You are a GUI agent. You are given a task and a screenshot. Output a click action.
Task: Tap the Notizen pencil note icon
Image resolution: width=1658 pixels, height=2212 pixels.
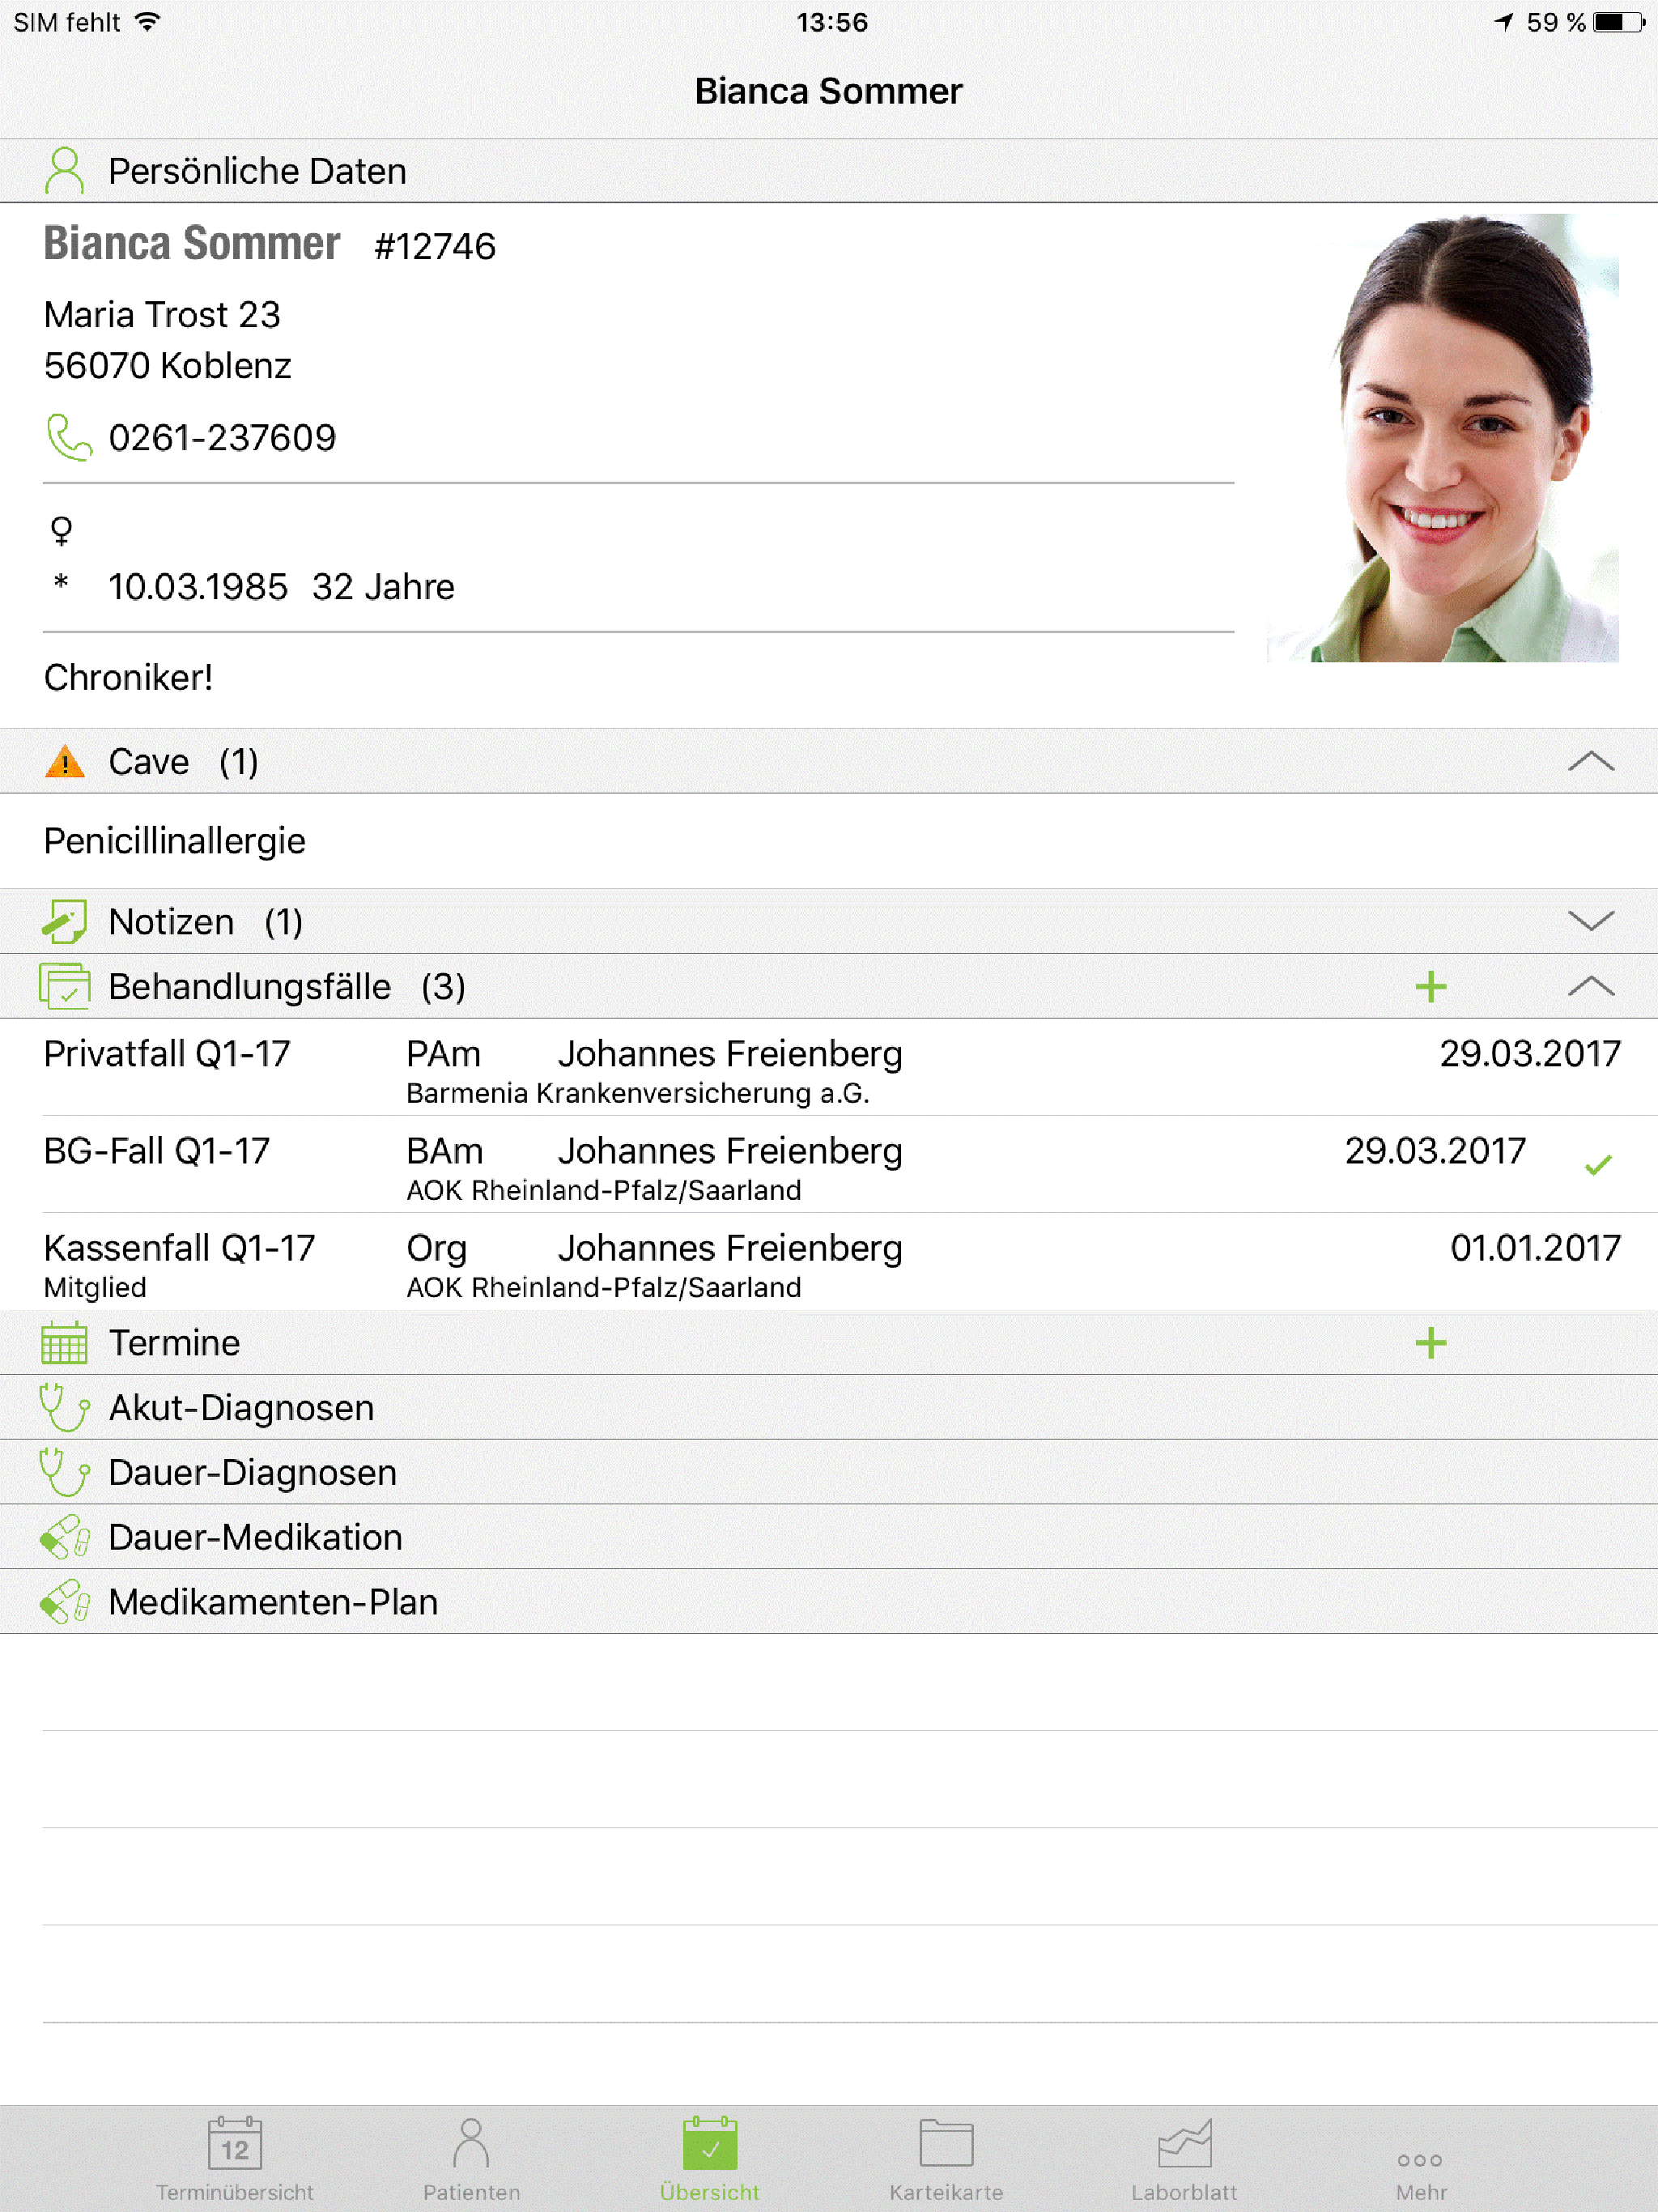(65, 921)
